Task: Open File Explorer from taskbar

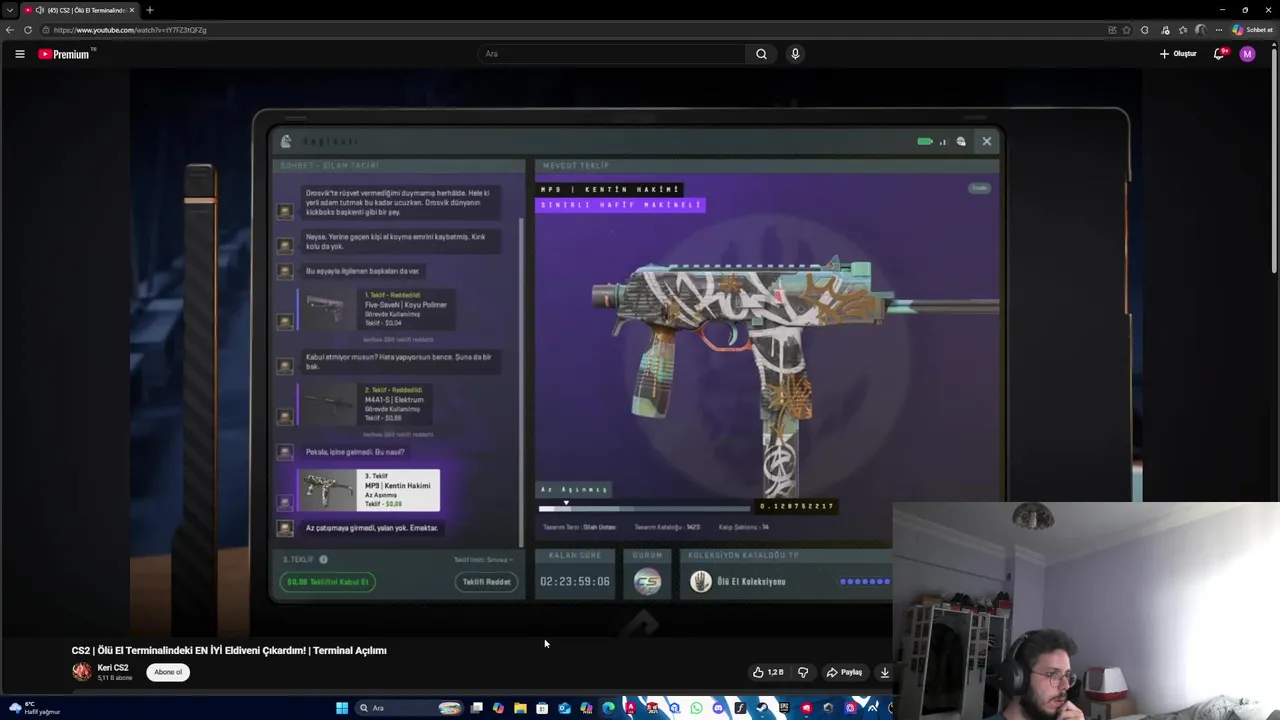Action: pos(520,708)
